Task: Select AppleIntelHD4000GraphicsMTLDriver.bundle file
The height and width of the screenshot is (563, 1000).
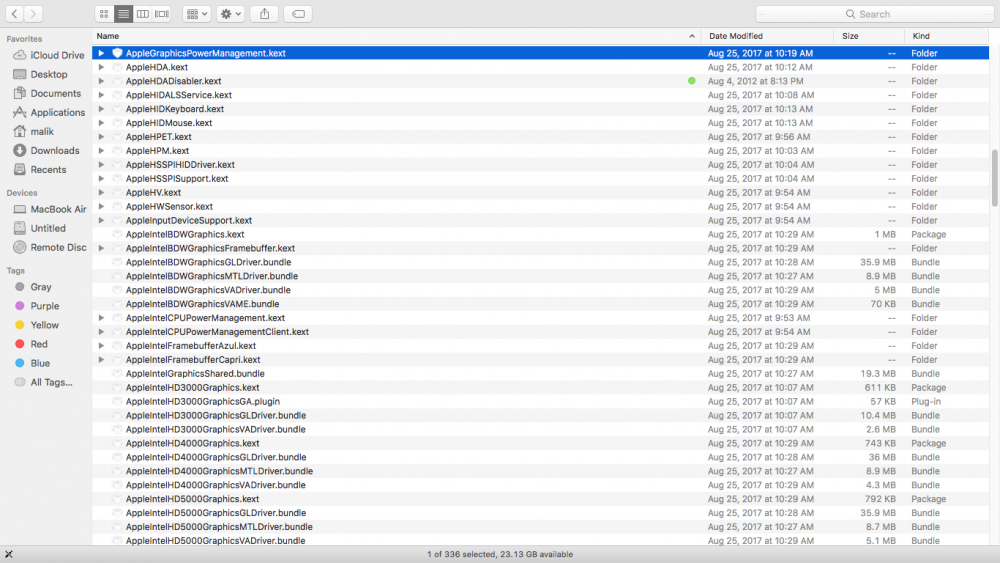Action: [541, 471]
